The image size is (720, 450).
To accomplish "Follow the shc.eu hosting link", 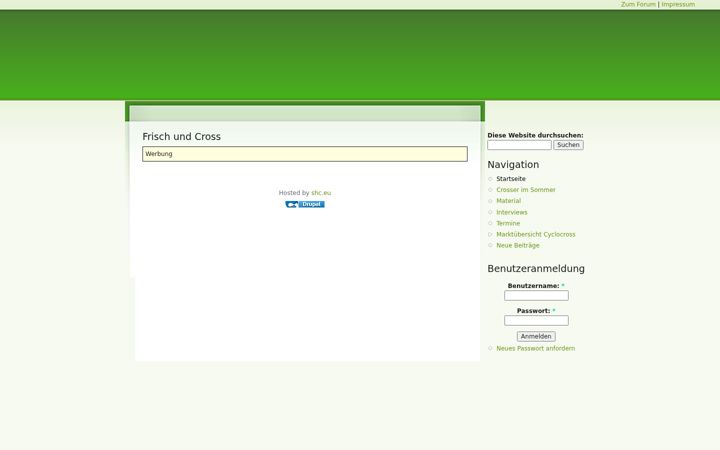I will tap(321, 193).
